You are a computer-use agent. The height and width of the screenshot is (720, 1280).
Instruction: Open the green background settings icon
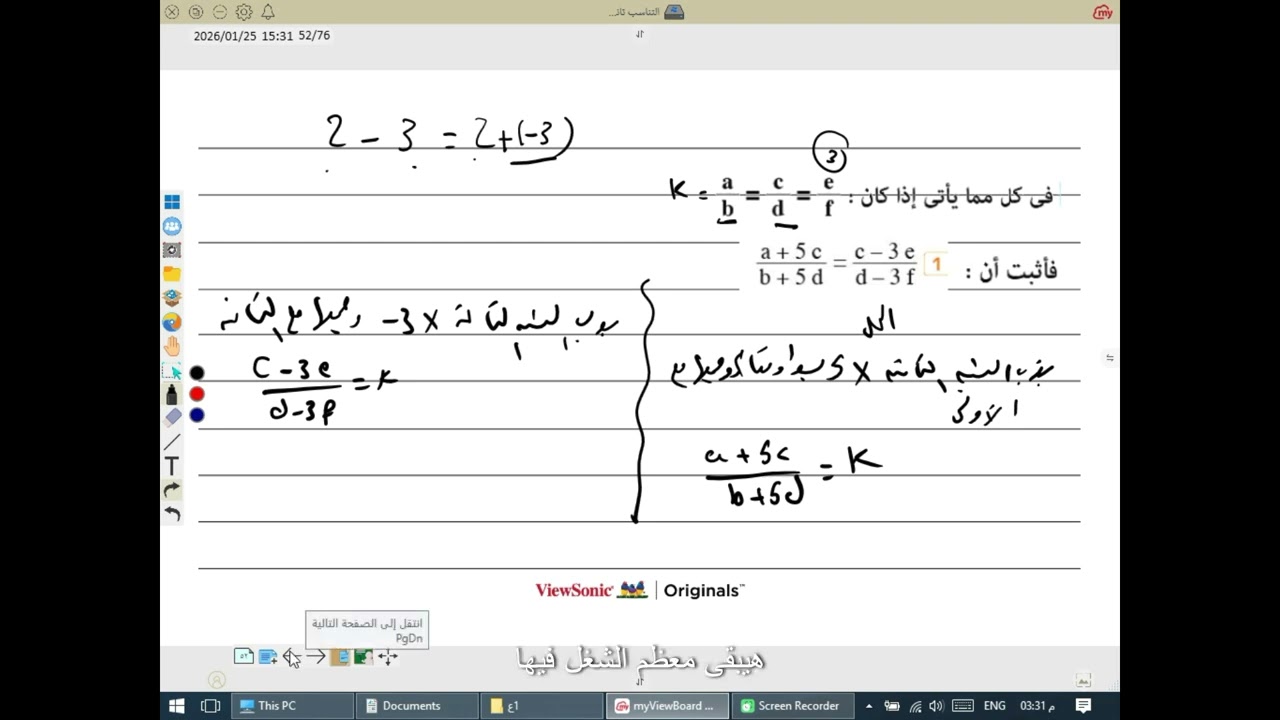click(x=363, y=657)
